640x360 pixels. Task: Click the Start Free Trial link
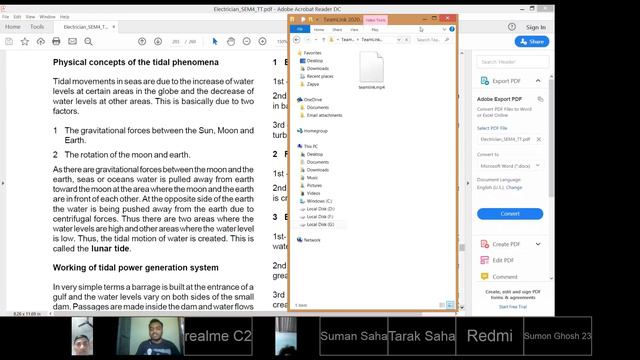click(x=513, y=307)
